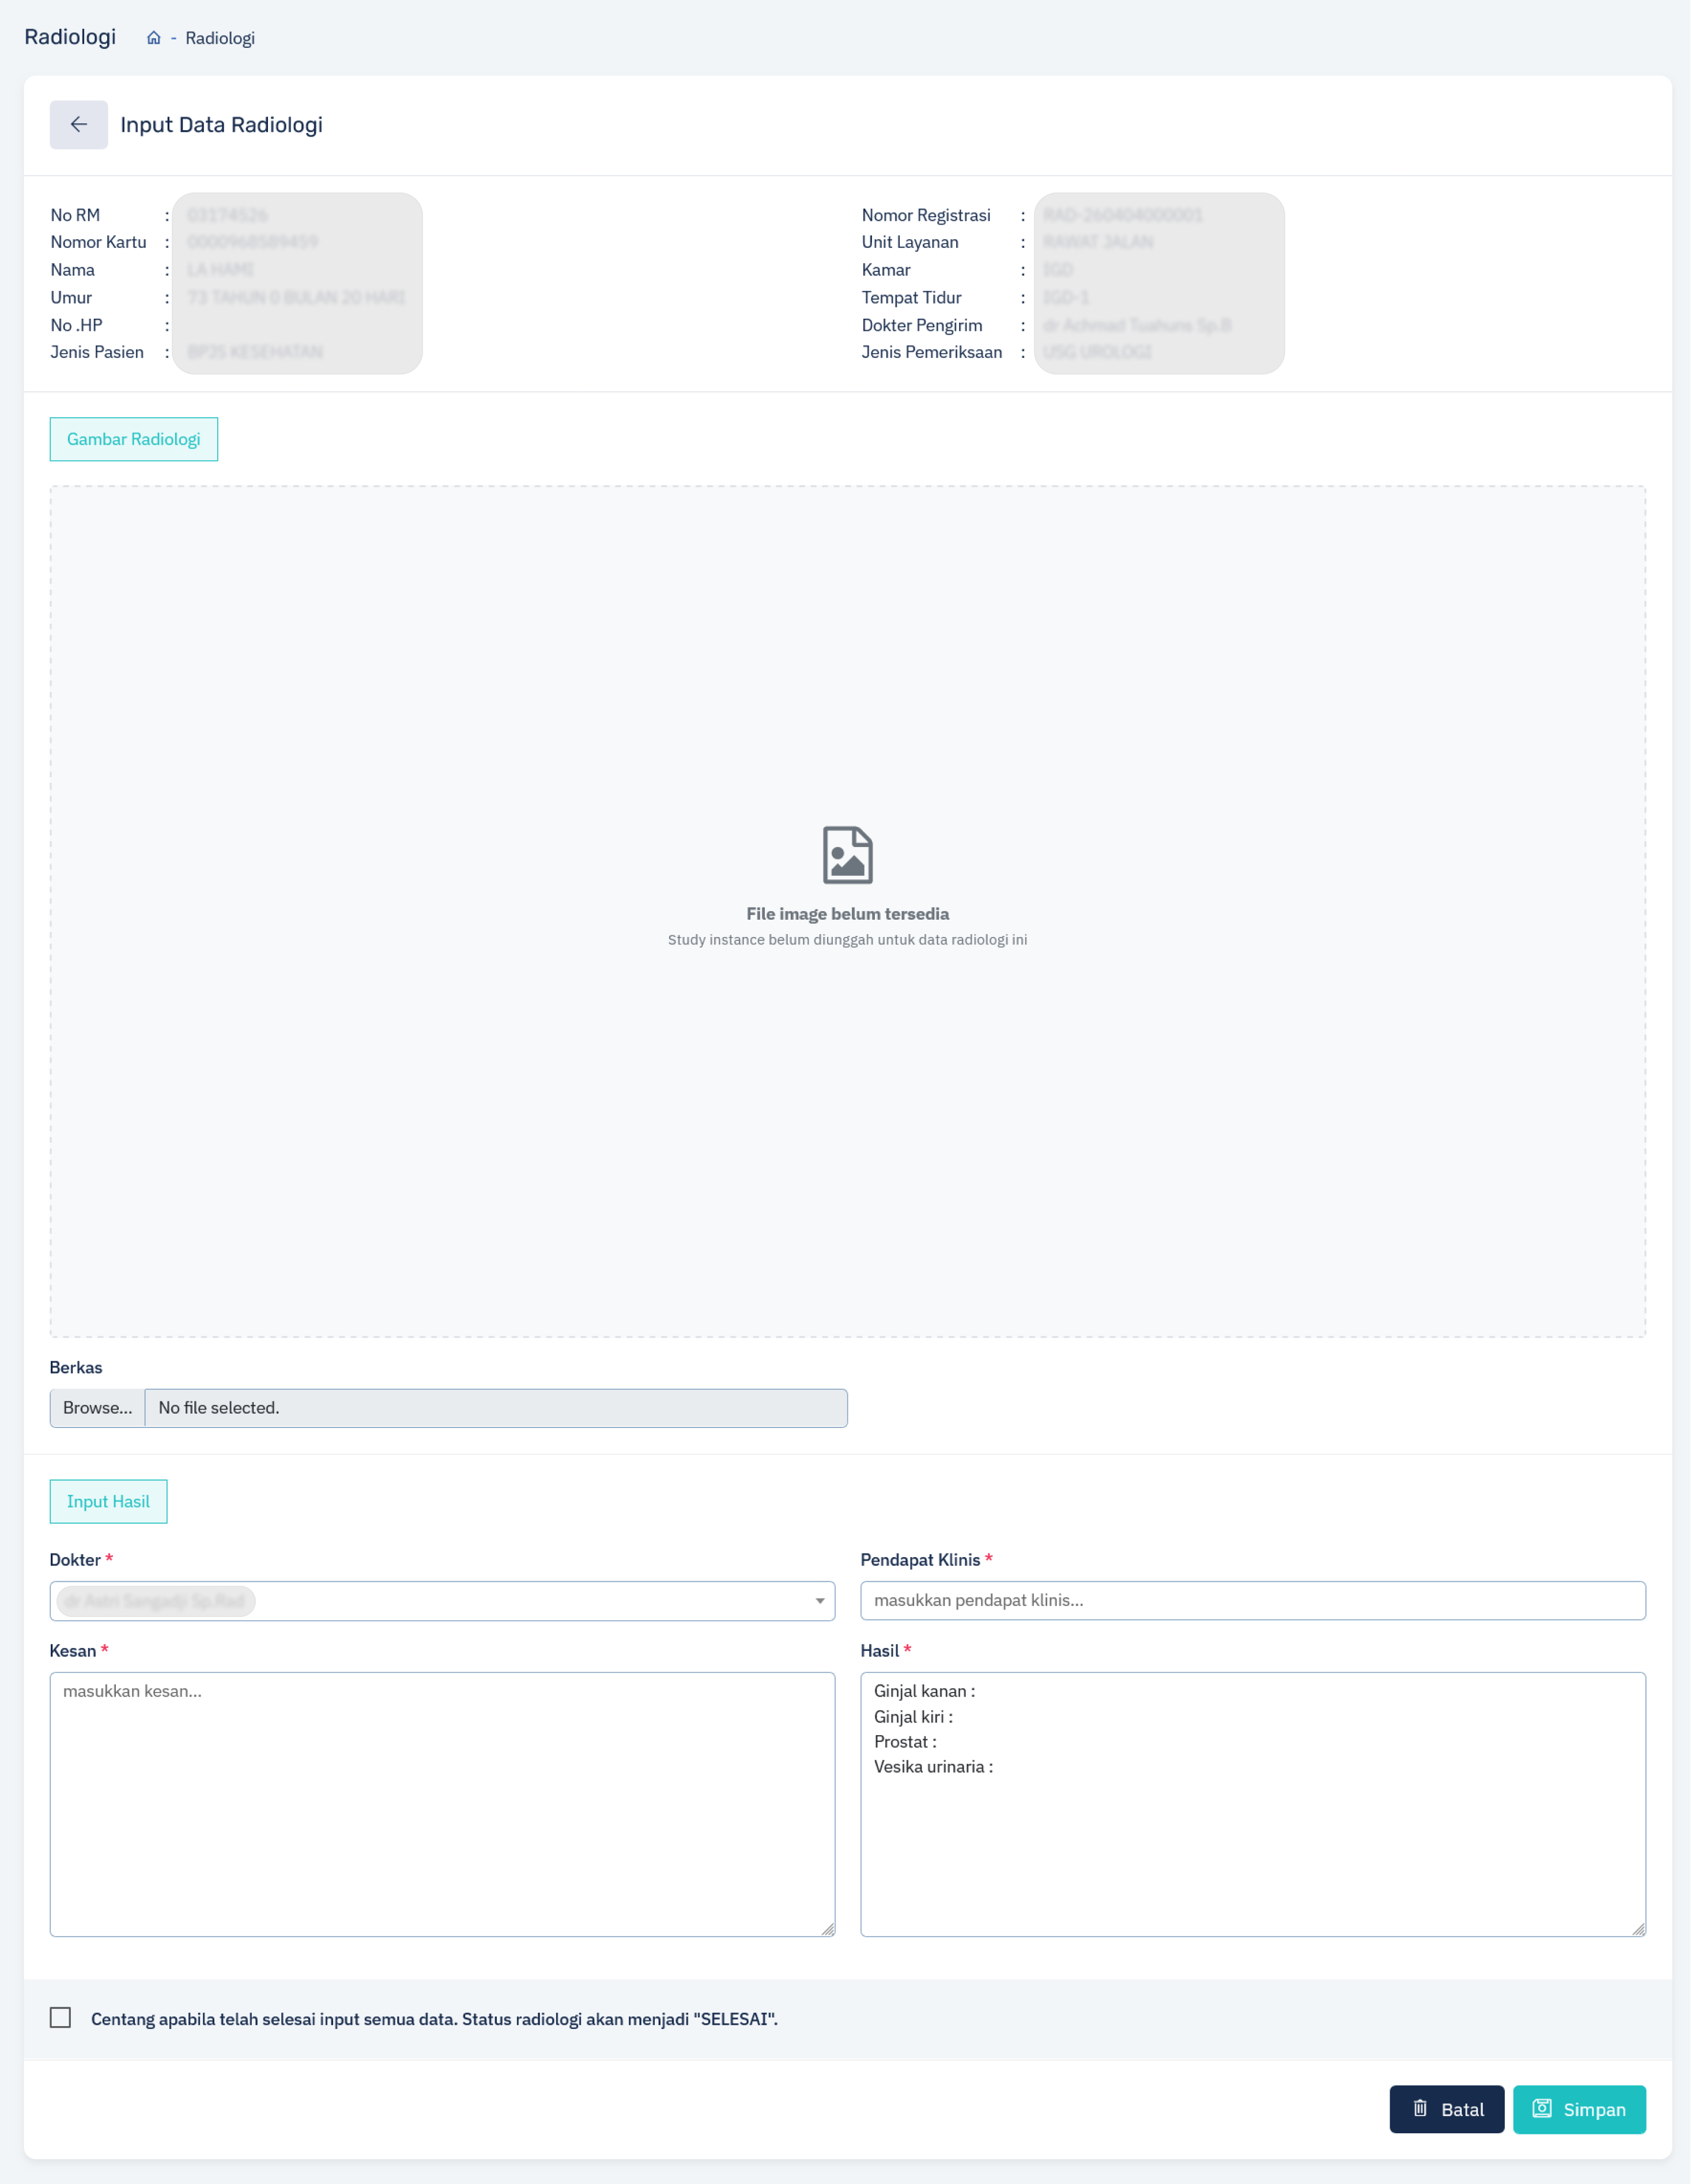Image resolution: width=1691 pixels, height=2184 pixels.
Task: Tick the SELESAI completion checkbox
Action: coord(61,2018)
